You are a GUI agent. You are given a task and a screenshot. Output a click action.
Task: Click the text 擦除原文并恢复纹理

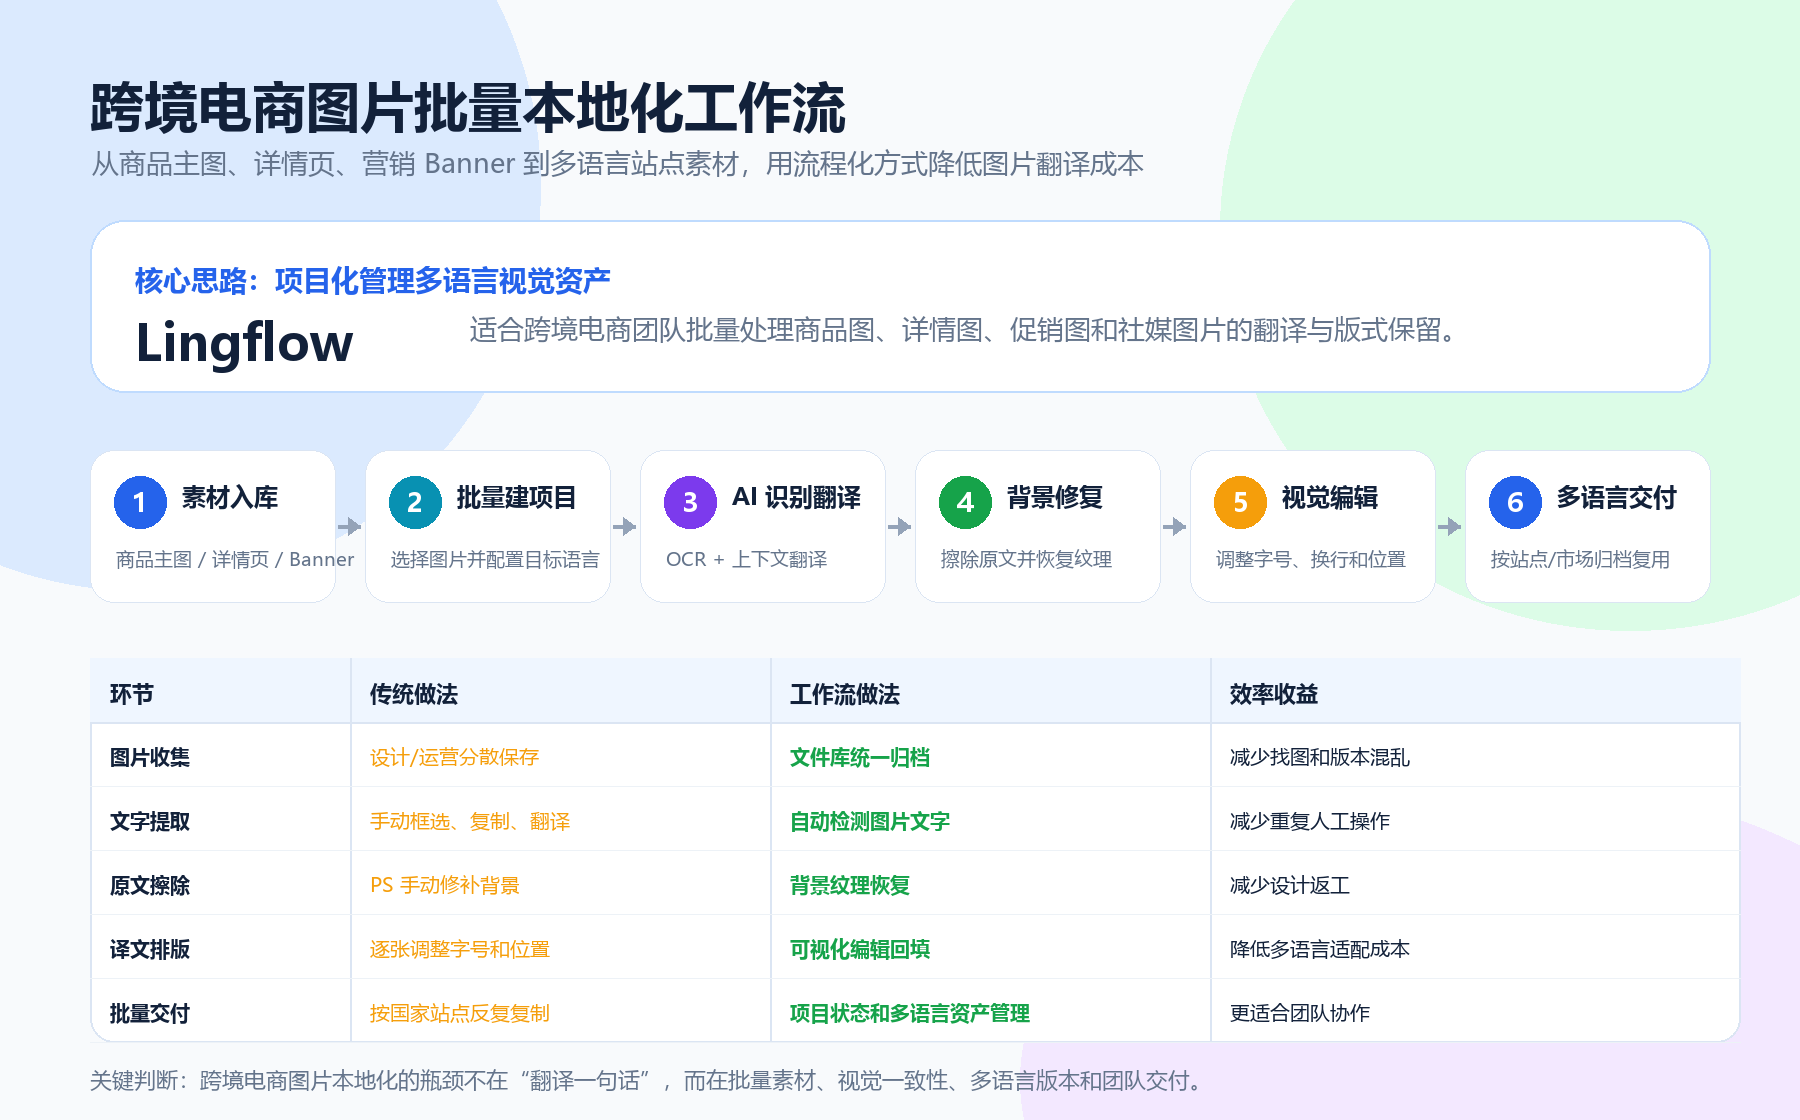[x=1026, y=560]
